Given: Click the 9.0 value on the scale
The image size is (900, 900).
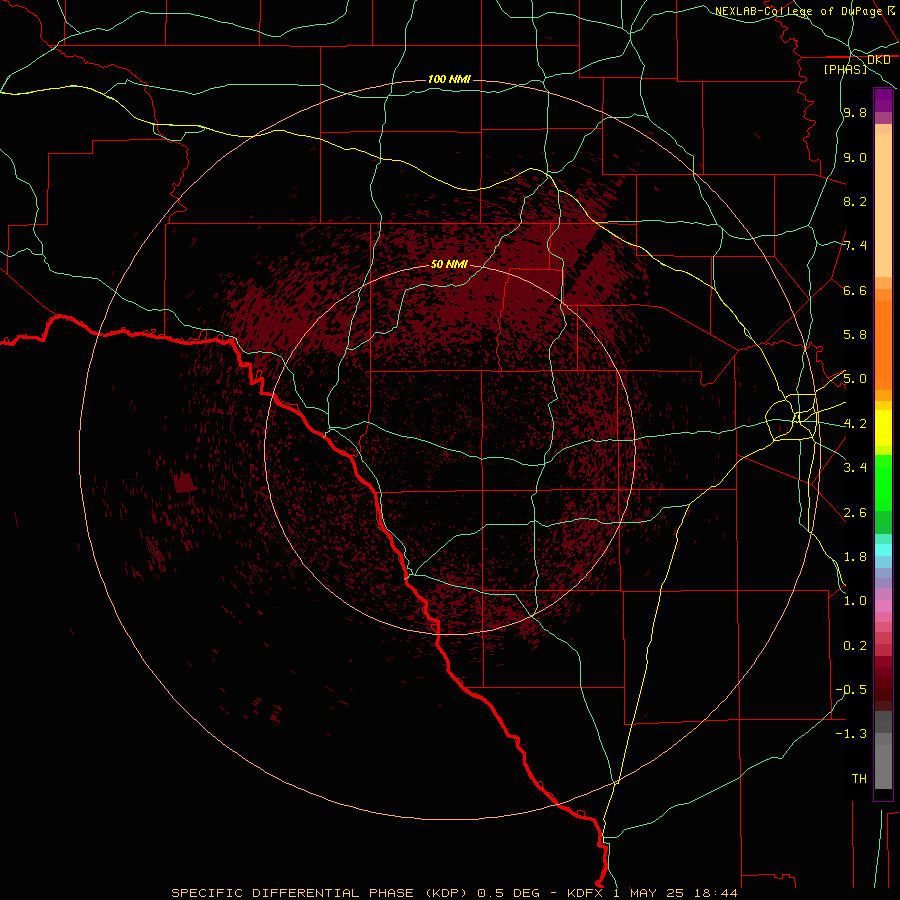Looking at the screenshot, I should [855, 157].
